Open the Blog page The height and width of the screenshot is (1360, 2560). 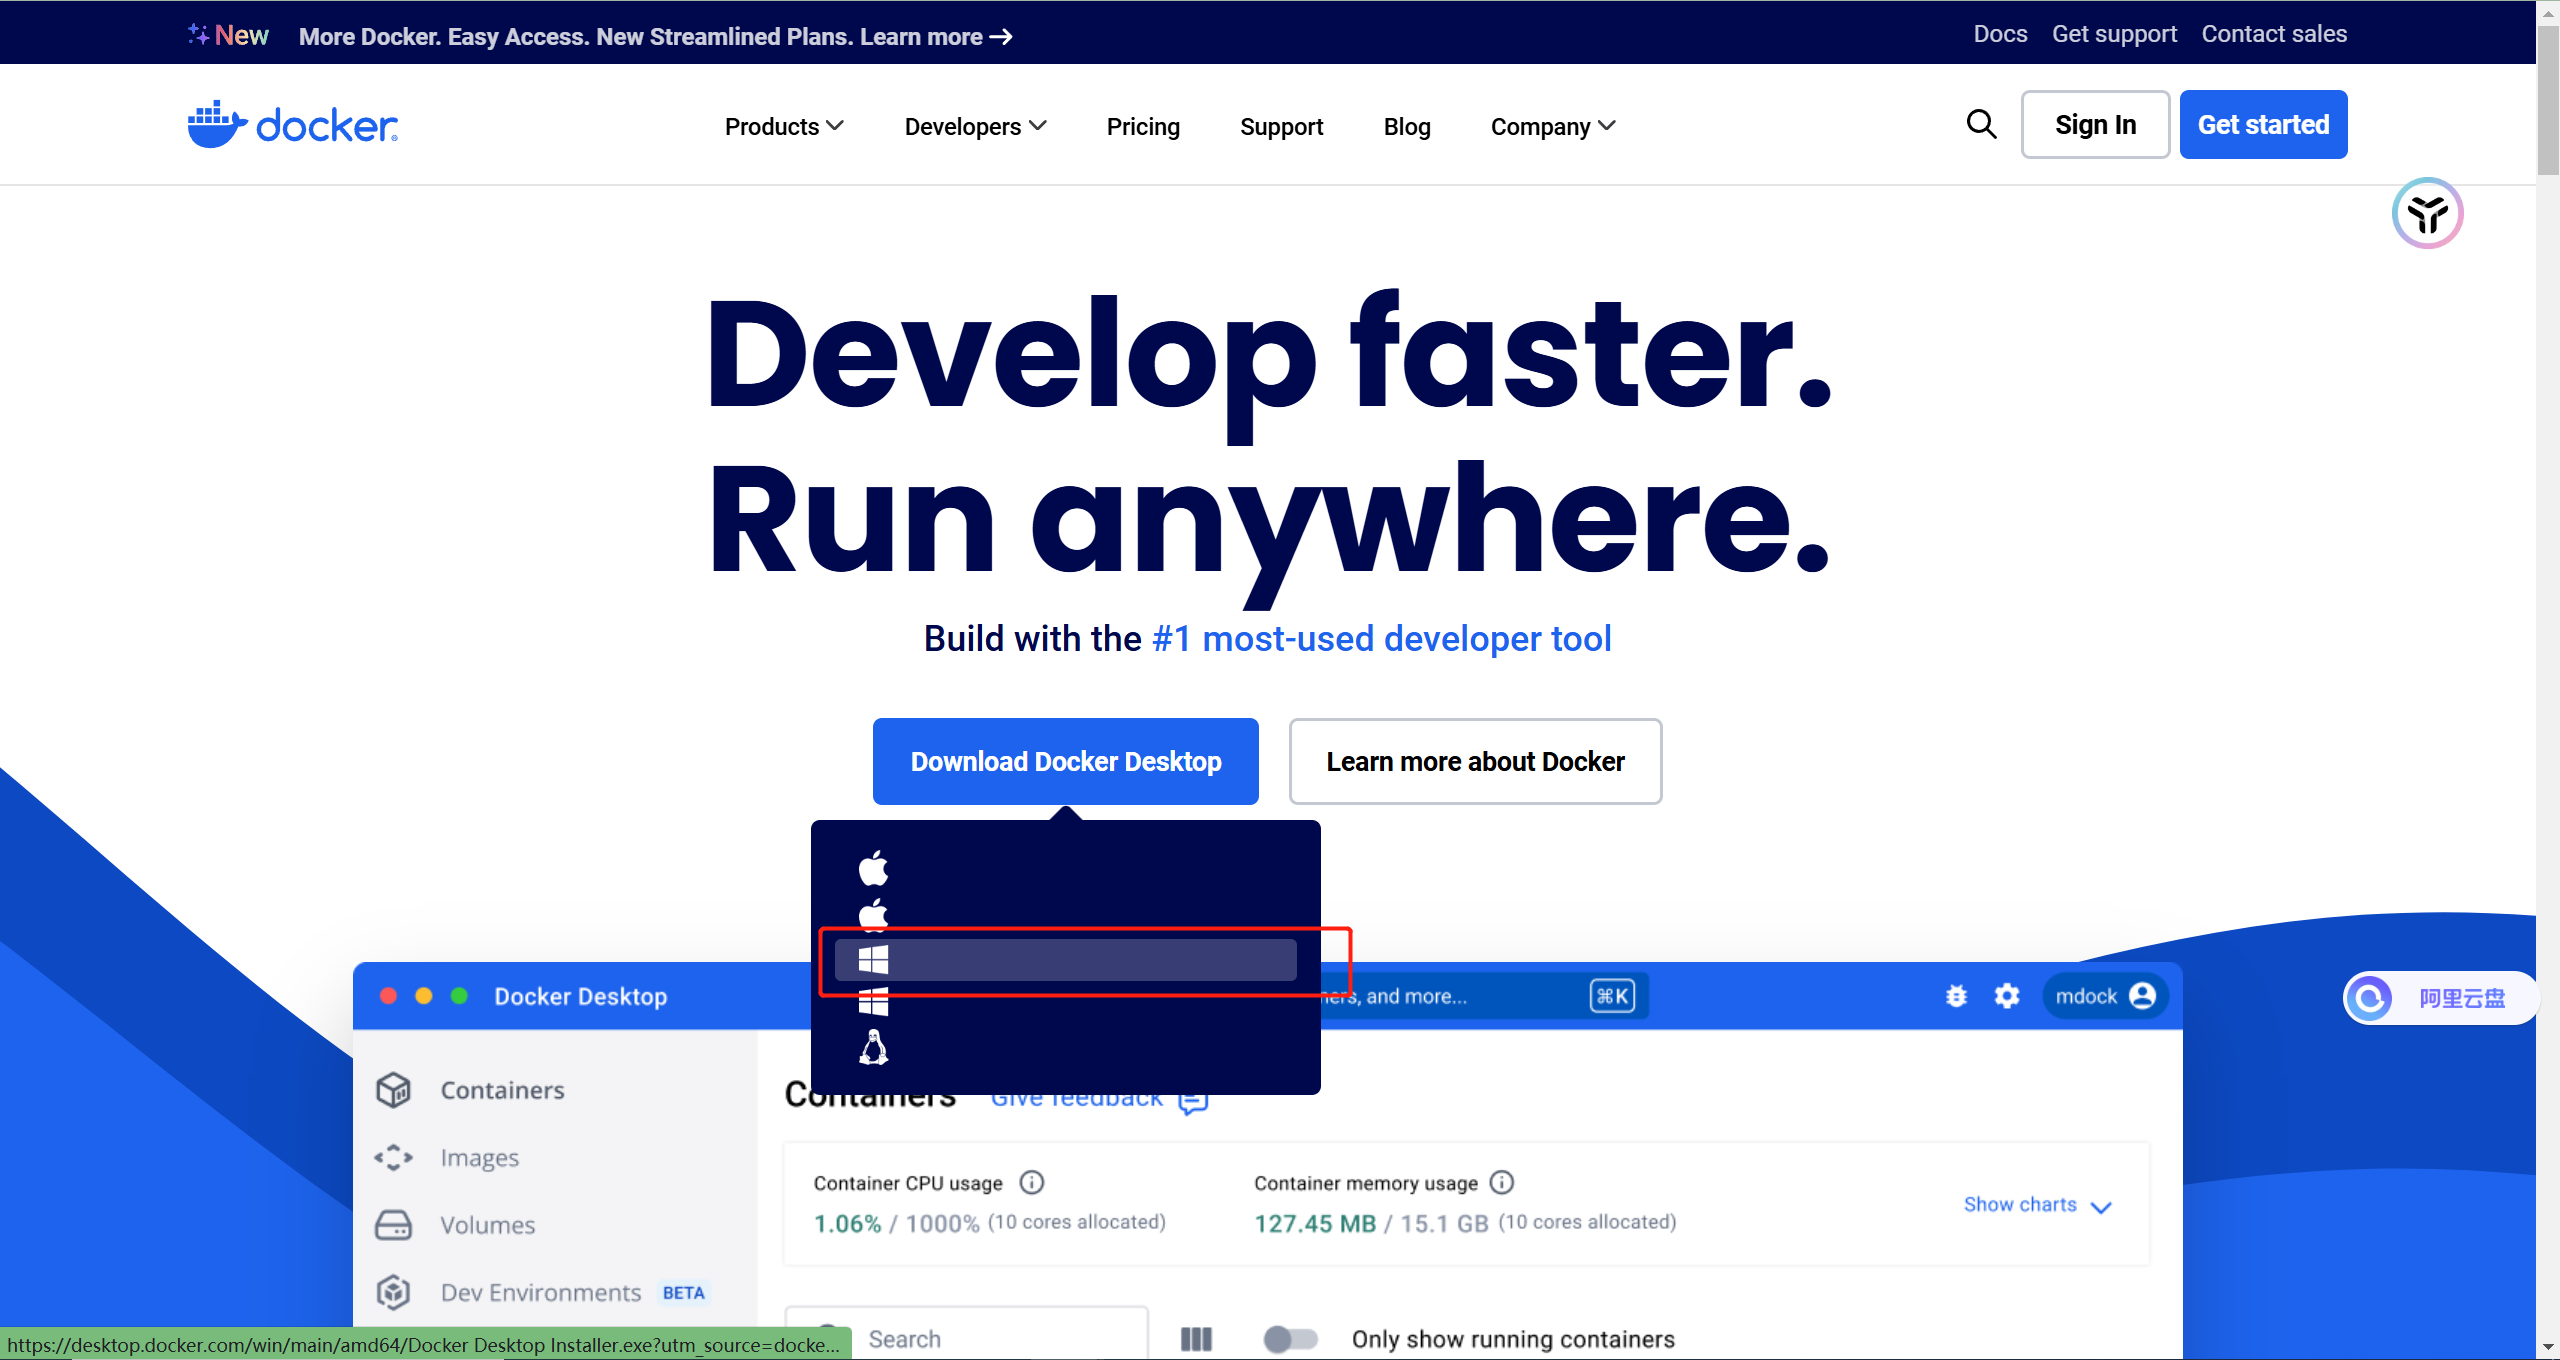coord(1407,127)
